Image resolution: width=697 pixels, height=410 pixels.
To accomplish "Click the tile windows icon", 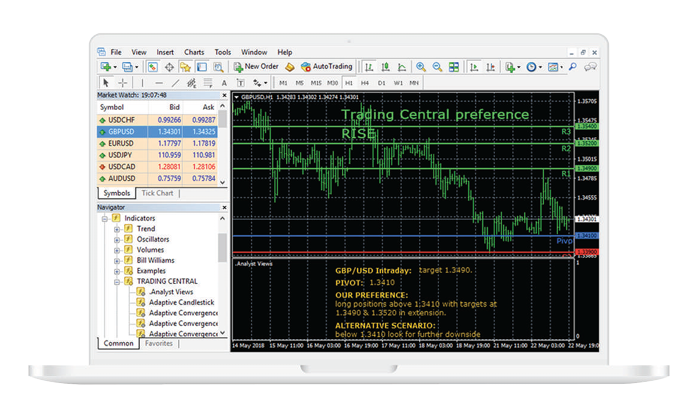I will coord(454,67).
